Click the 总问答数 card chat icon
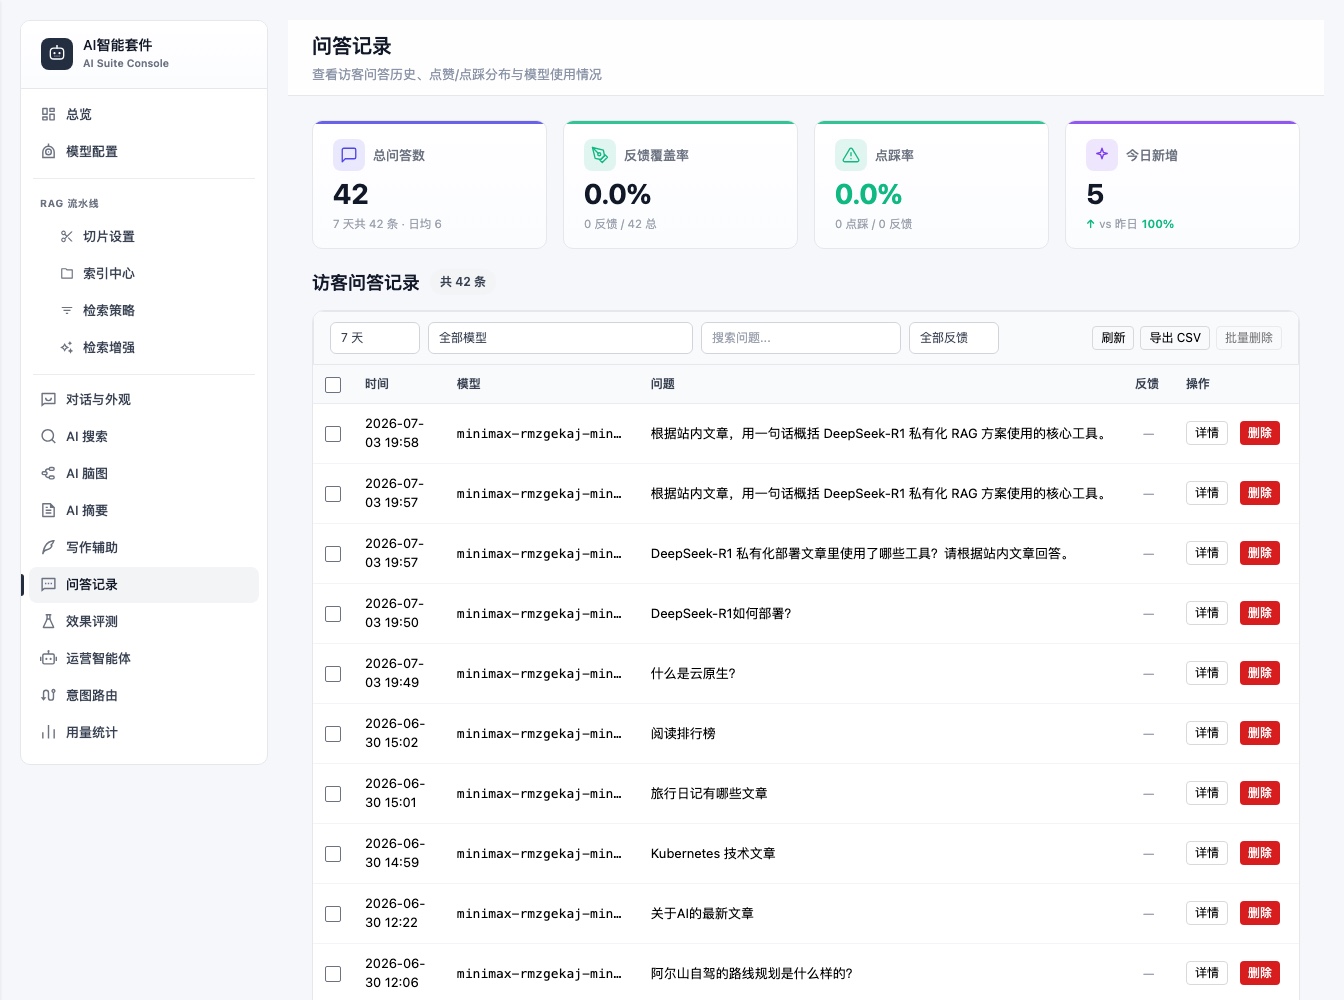This screenshot has width=1344, height=1000. click(x=349, y=155)
